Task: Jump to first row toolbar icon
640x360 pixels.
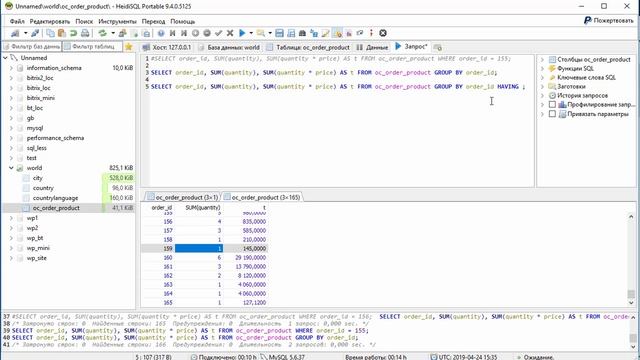Action: 173,33
